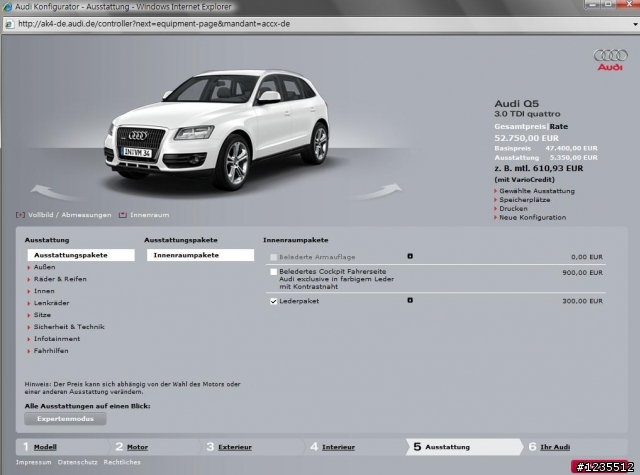Image resolution: width=640 pixels, height=475 pixels.
Task: Click the Internet Explorer page icon in the address bar
Action: 9,24
